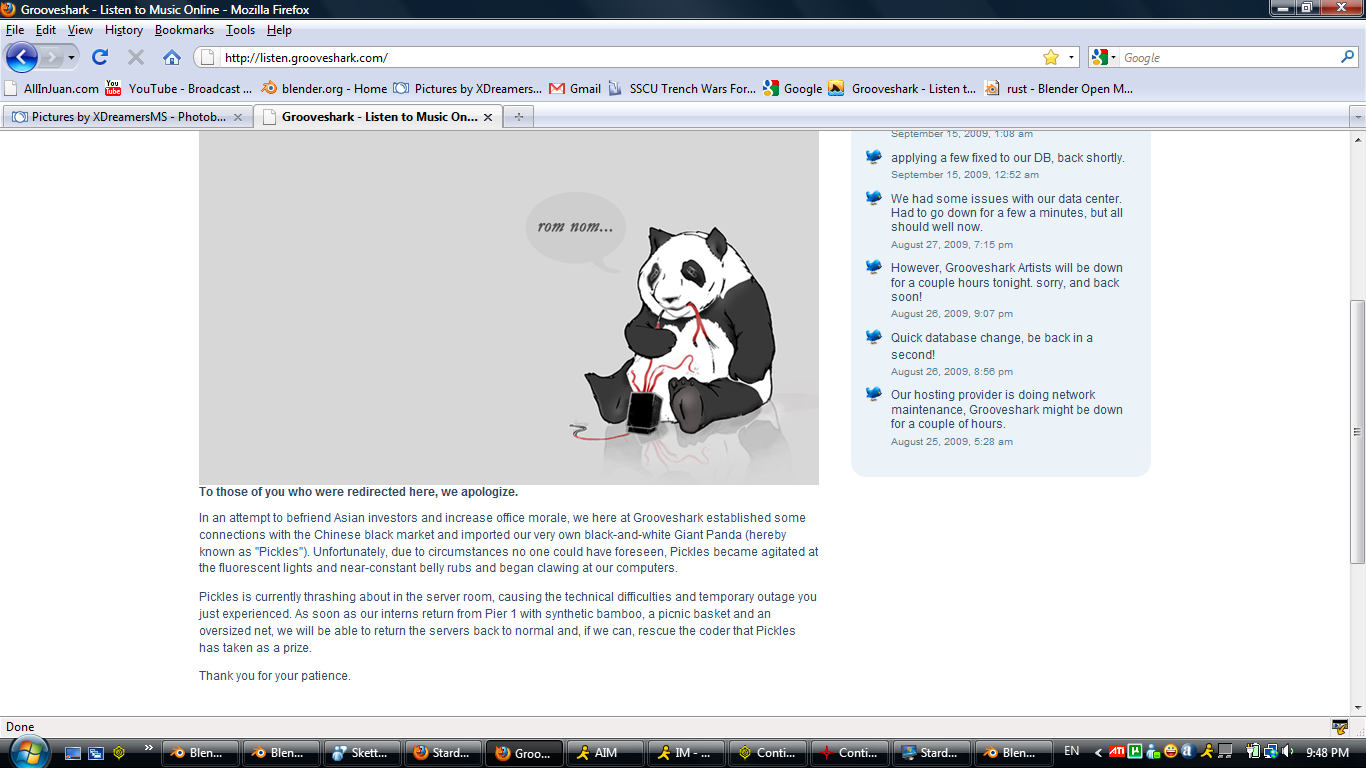
Task: Click Twitter bird beside 'However, Grooveshark Artists' update
Action: point(874,267)
